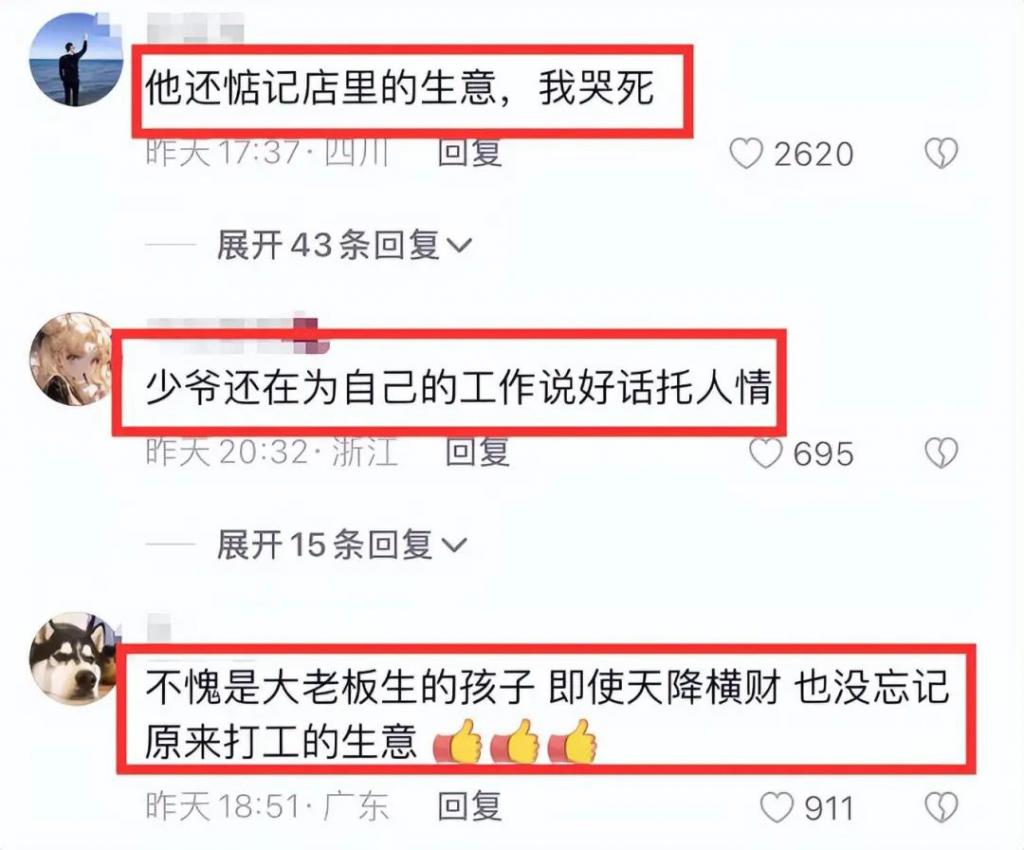
Task: Open the anime girl avatar profile
Action: [72, 359]
